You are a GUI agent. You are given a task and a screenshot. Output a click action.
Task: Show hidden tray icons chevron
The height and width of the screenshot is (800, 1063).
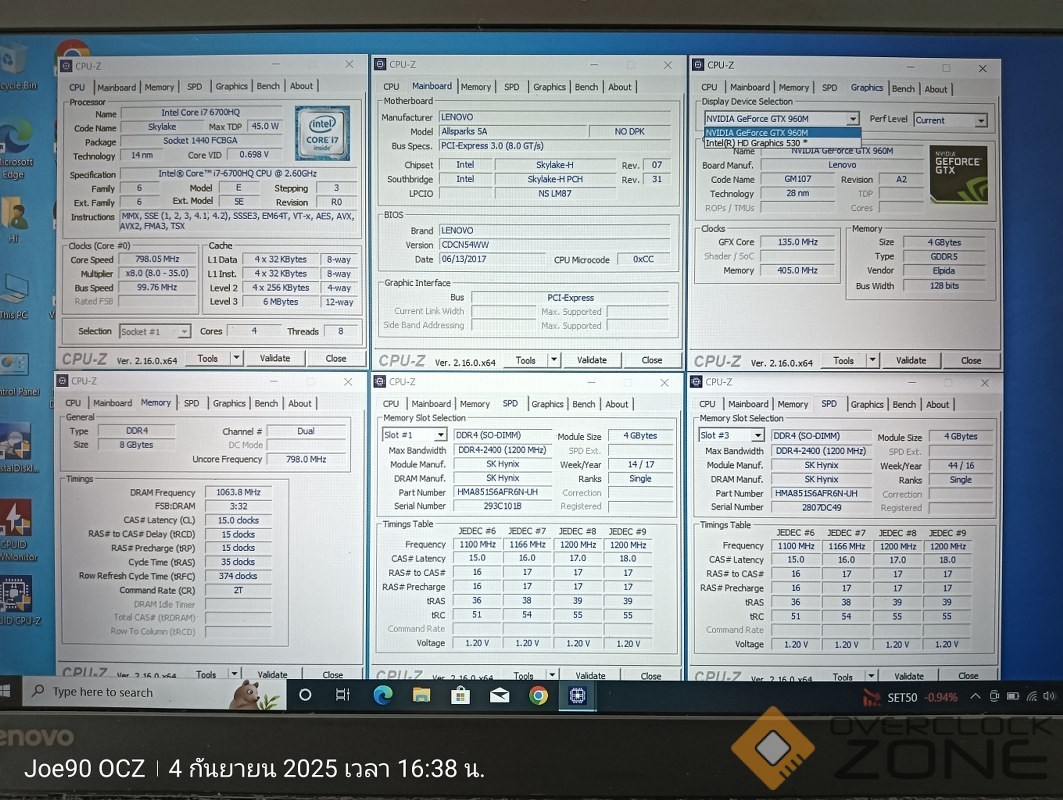coord(975,696)
